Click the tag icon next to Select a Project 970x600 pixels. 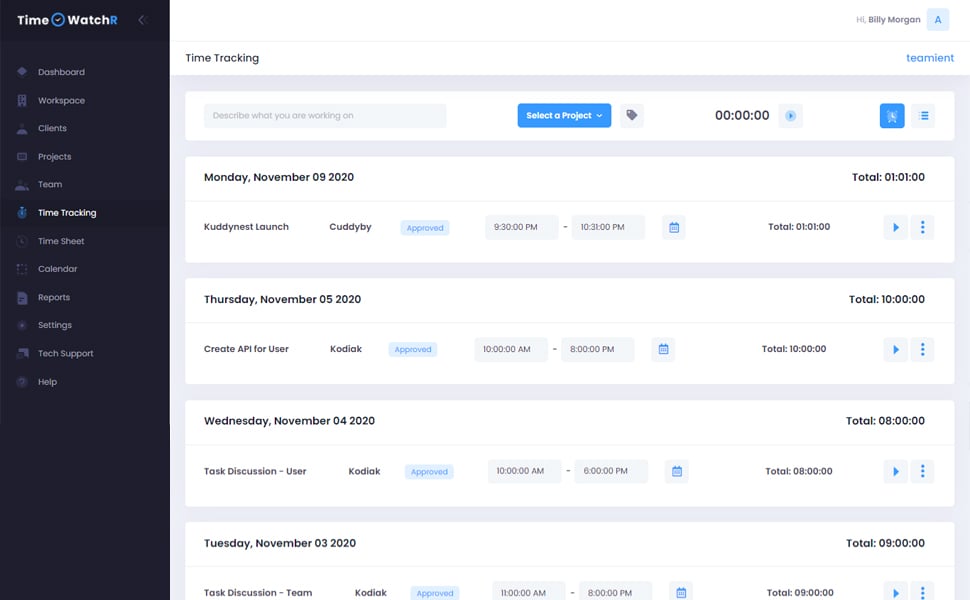(631, 115)
